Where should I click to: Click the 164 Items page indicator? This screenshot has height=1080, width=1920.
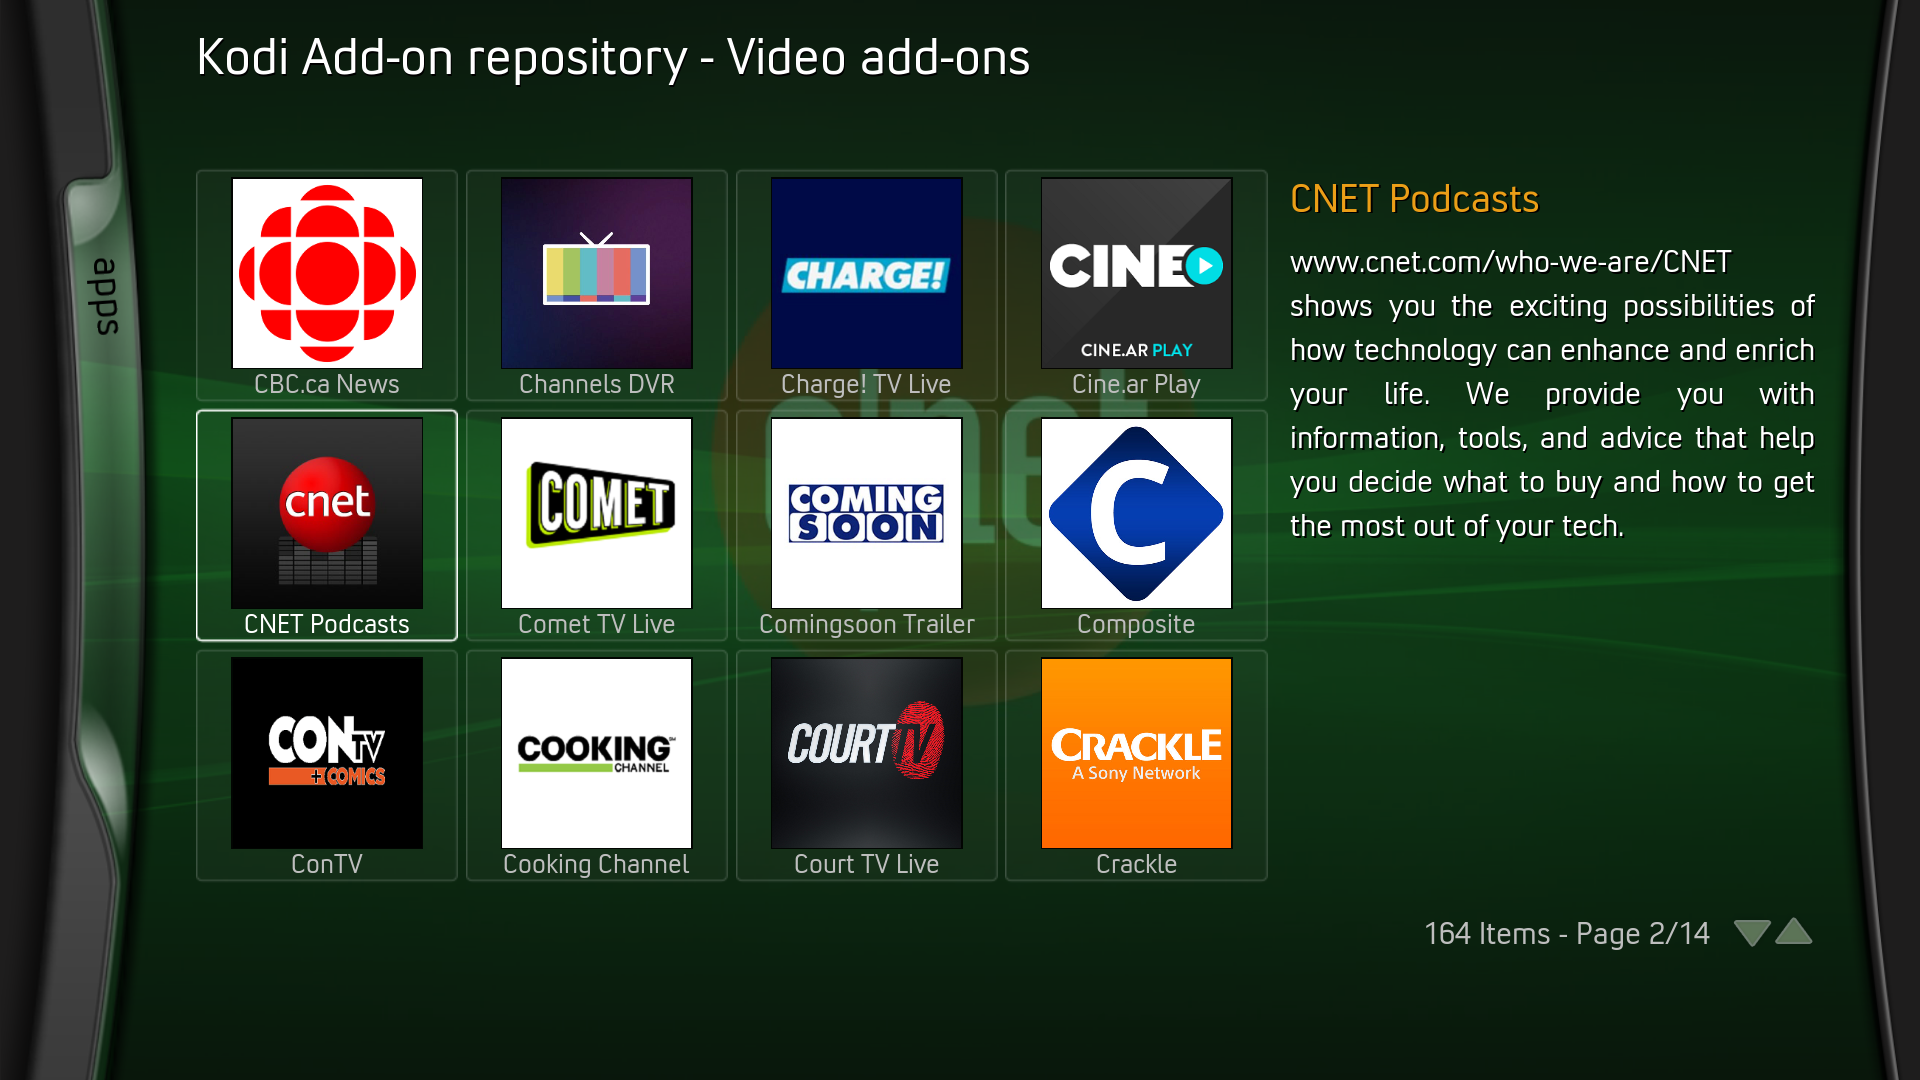[x=1566, y=933]
